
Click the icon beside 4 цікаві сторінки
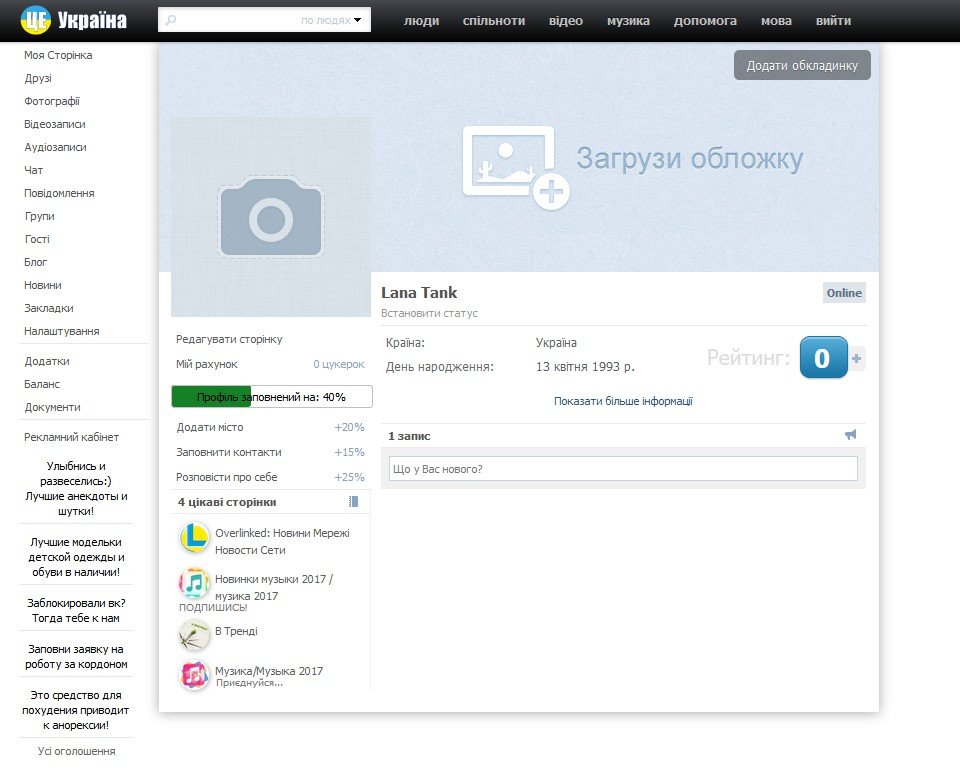pos(353,502)
